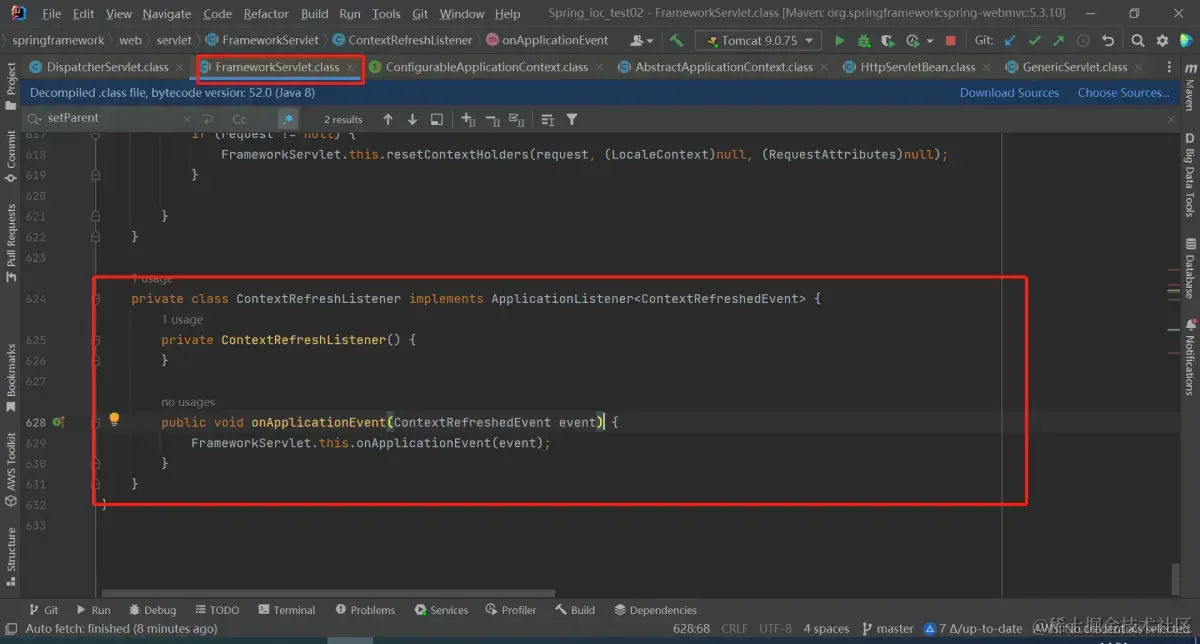The width and height of the screenshot is (1200, 644).
Task: Jump to next search occurrence arrow
Action: [x=412, y=119]
